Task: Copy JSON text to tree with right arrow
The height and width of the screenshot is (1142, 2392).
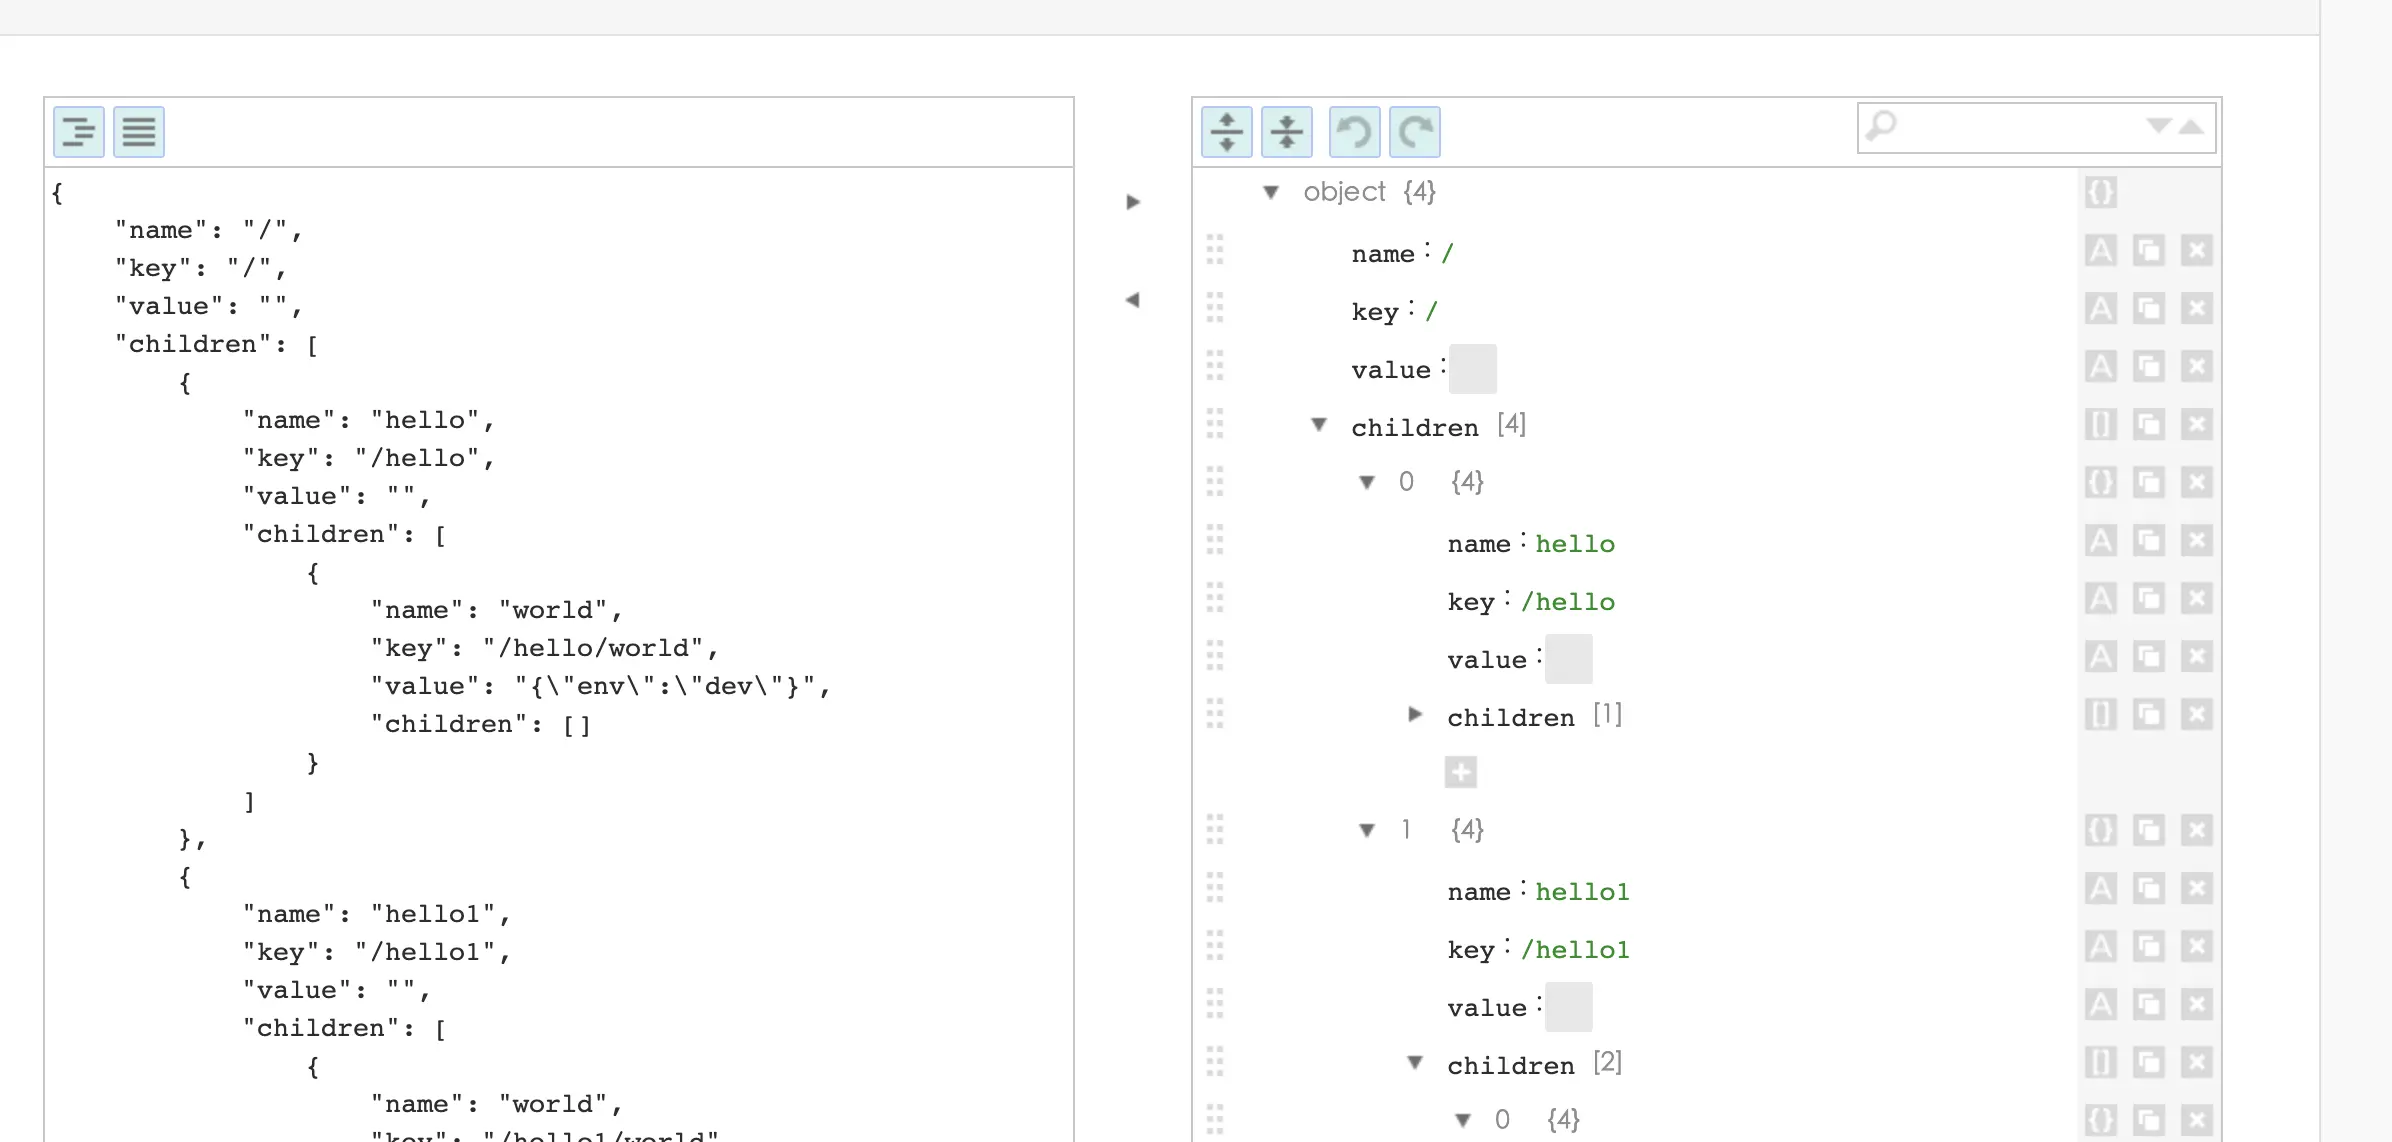Action: 1132,202
